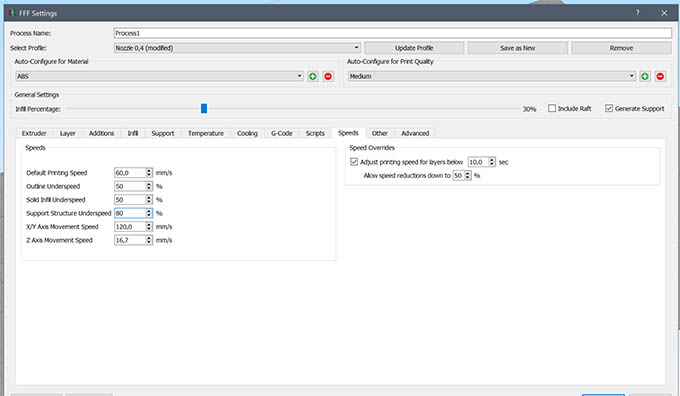Toggle the Include Raft checkbox
The image size is (680, 396).
coord(552,108)
